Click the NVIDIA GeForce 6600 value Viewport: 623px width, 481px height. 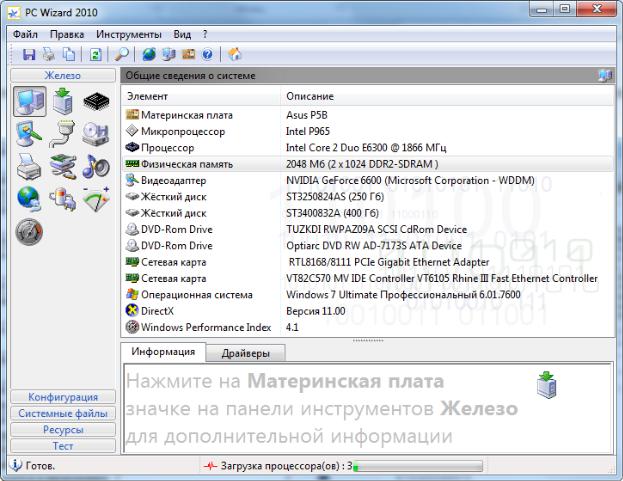[410, 180]
